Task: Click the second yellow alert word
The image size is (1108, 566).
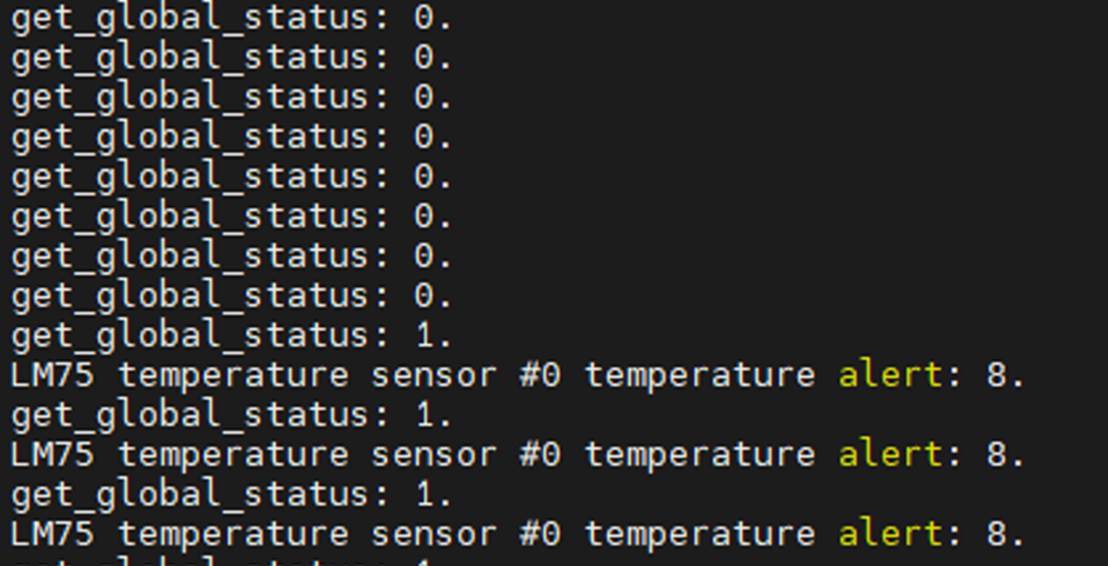Action: click(x=890, y=454)
